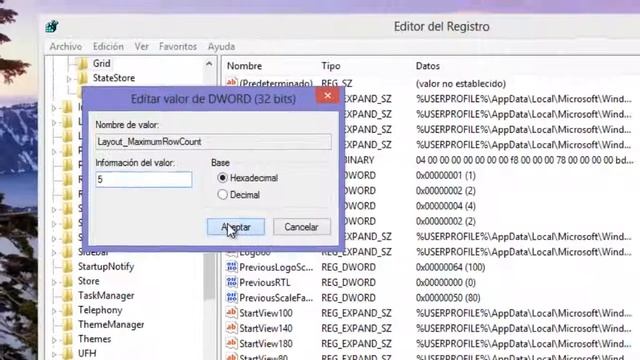Image resolution: width=640 pixels, height=360 pixels.
Task: Expand the UFH tree node
Action: pos(54,354)
